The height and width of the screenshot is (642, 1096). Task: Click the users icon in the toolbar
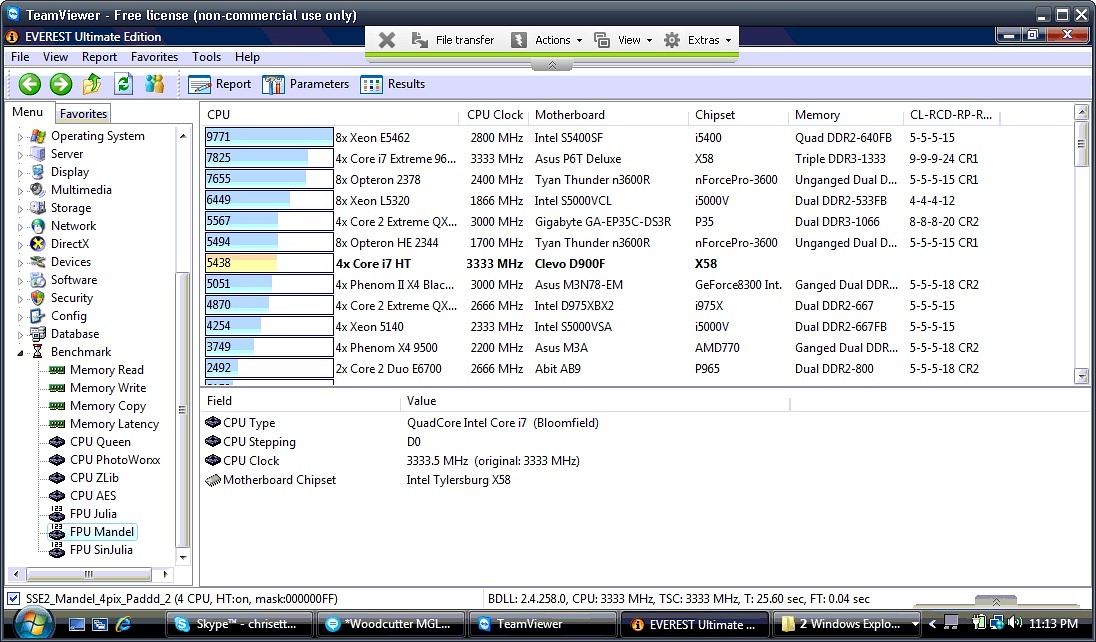(154, 84)
